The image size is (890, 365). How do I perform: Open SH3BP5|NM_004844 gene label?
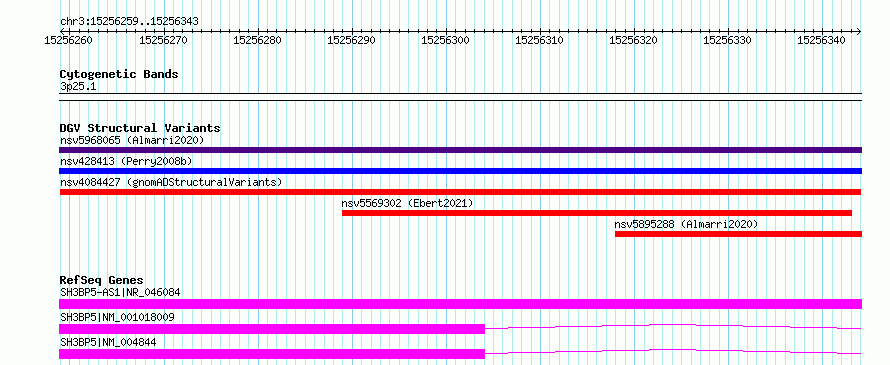(108, 342)
